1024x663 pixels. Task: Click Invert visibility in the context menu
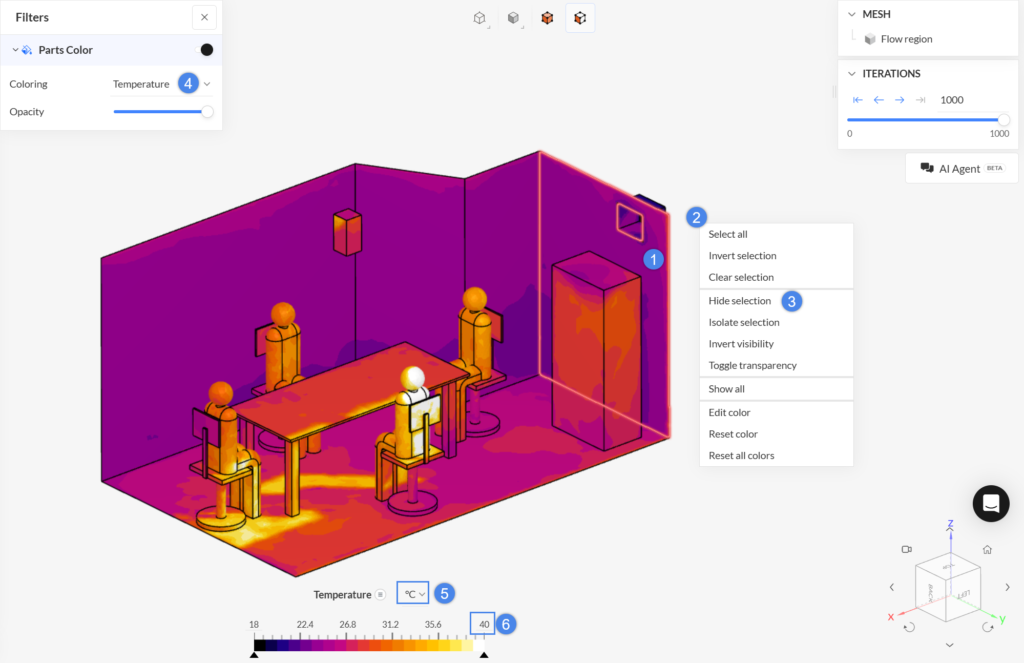pos(776,344)
